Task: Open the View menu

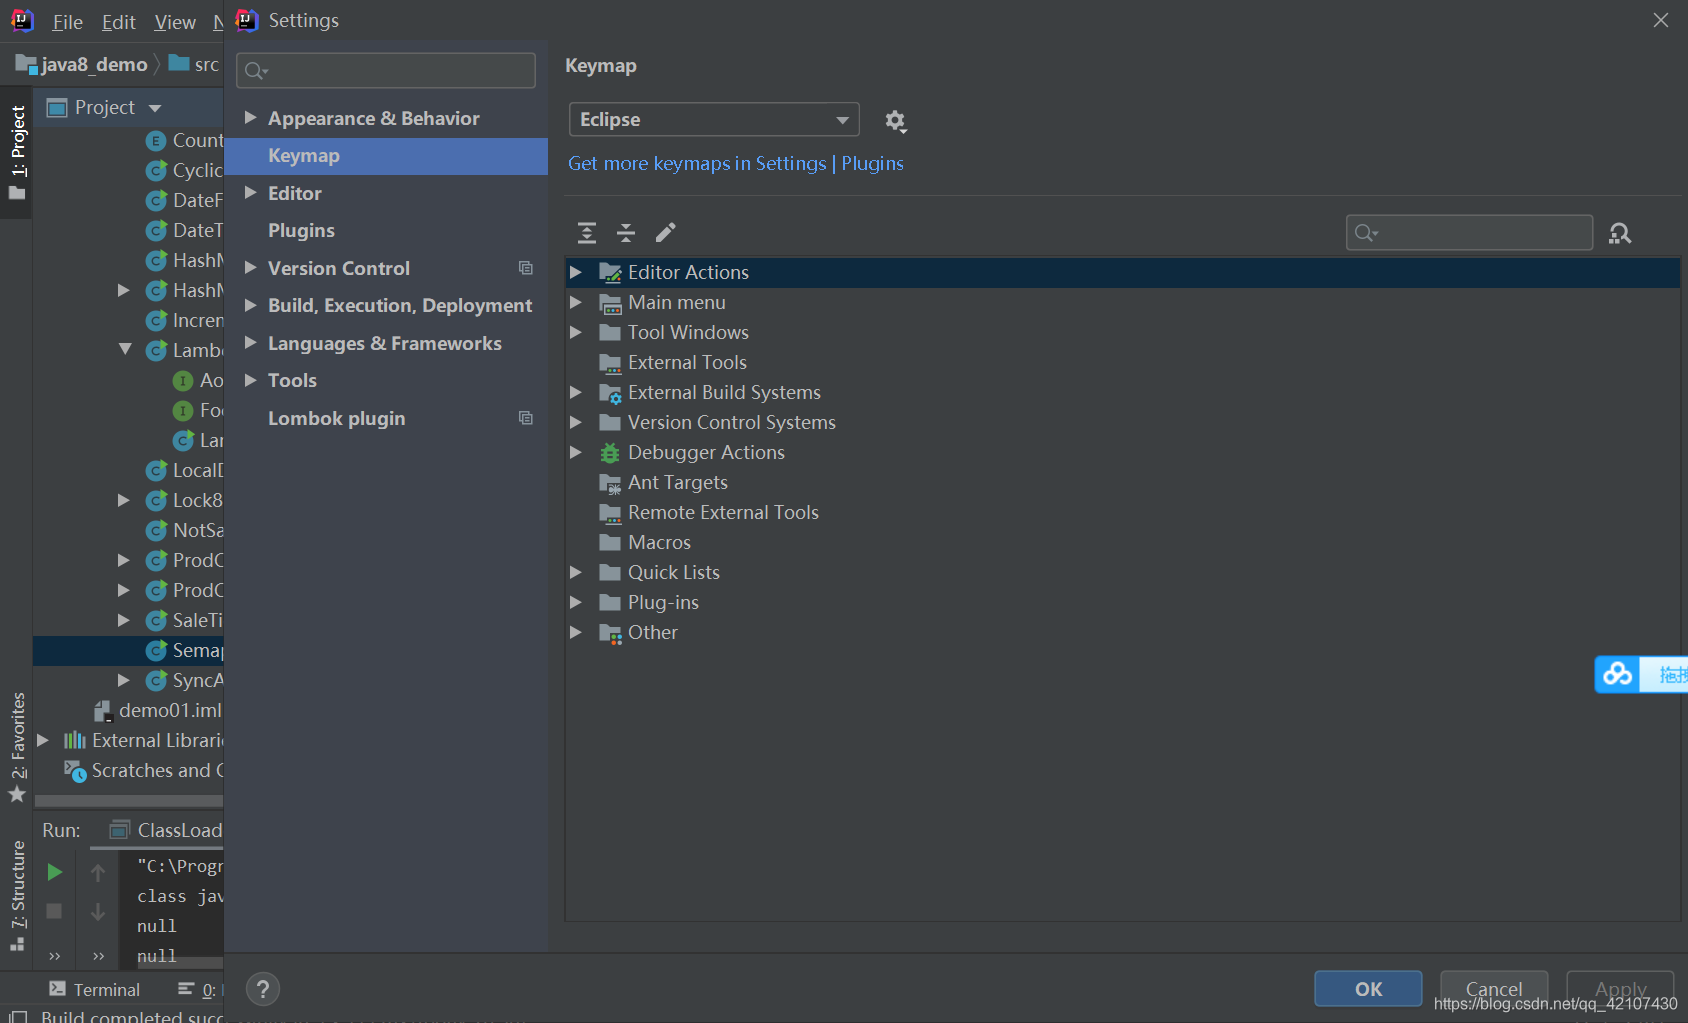Action: click(x=175, y=22)
